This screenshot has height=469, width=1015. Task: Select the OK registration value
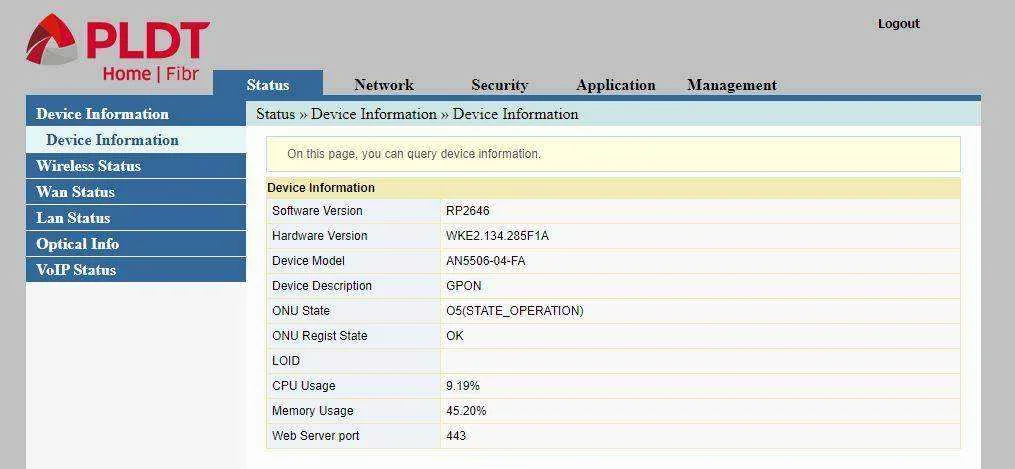[454, 336]
